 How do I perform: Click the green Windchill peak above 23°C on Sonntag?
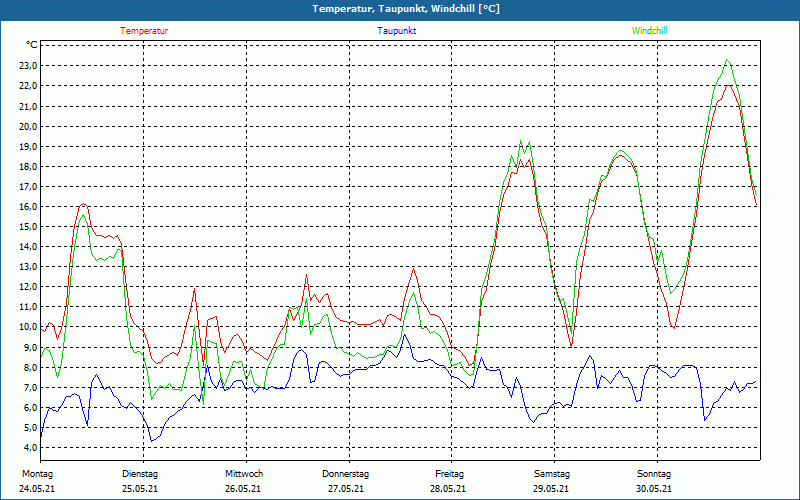[727, 60]
